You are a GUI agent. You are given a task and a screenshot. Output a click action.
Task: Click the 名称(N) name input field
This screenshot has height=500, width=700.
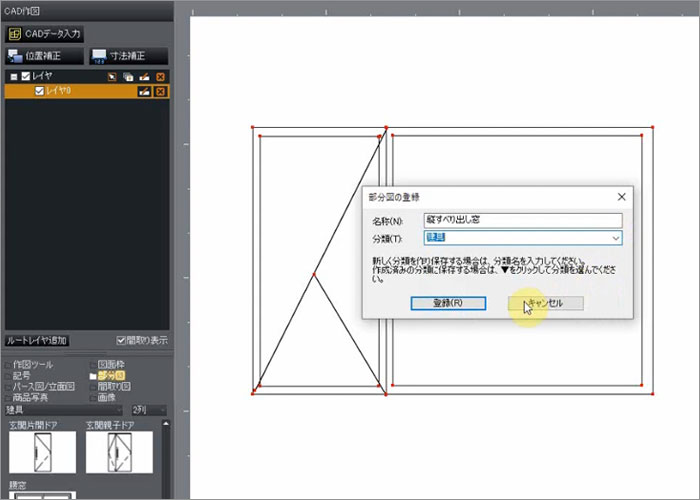523,220
